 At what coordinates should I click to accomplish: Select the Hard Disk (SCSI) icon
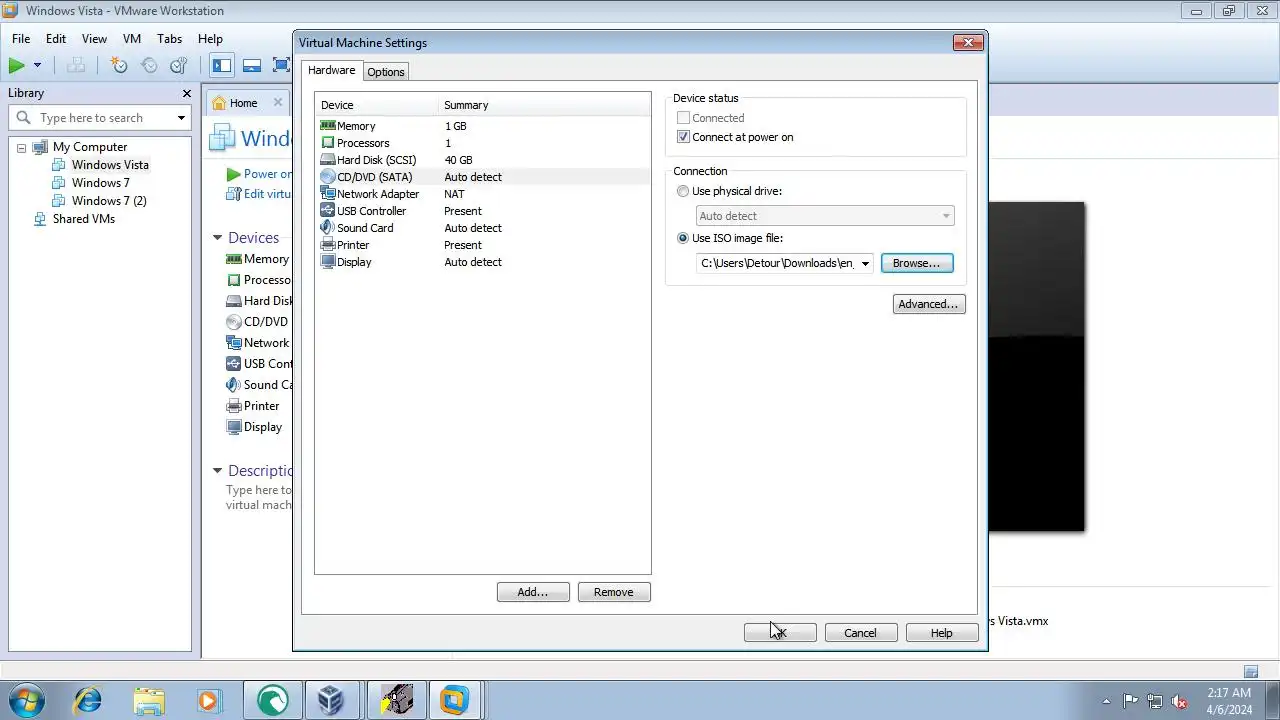(x=328, y=160)
